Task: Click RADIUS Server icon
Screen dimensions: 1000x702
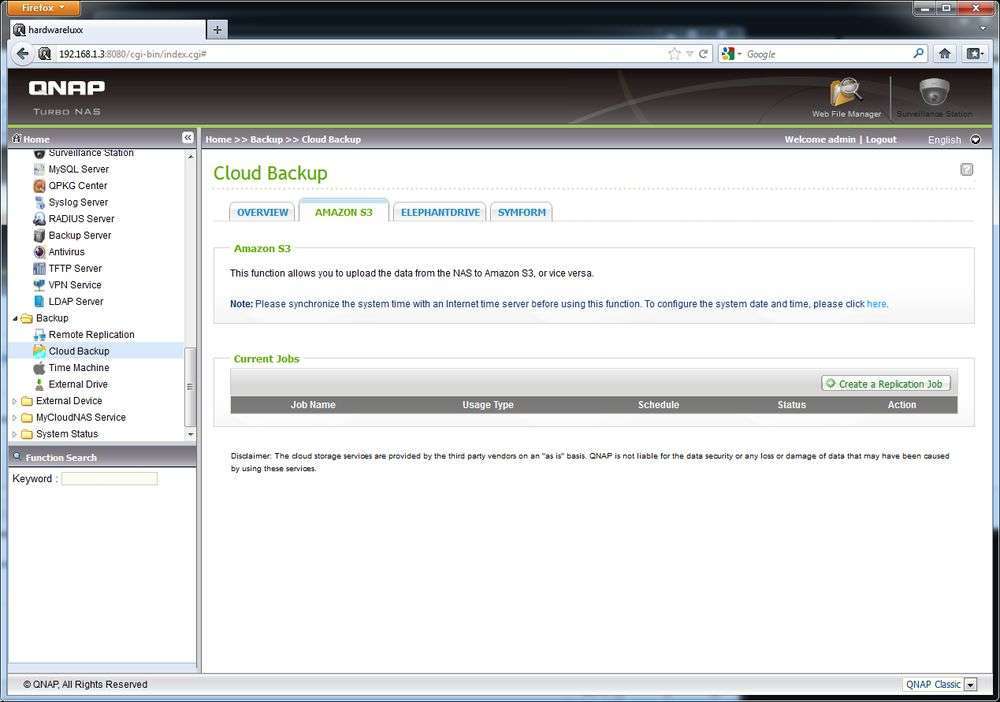Action: 39,219
